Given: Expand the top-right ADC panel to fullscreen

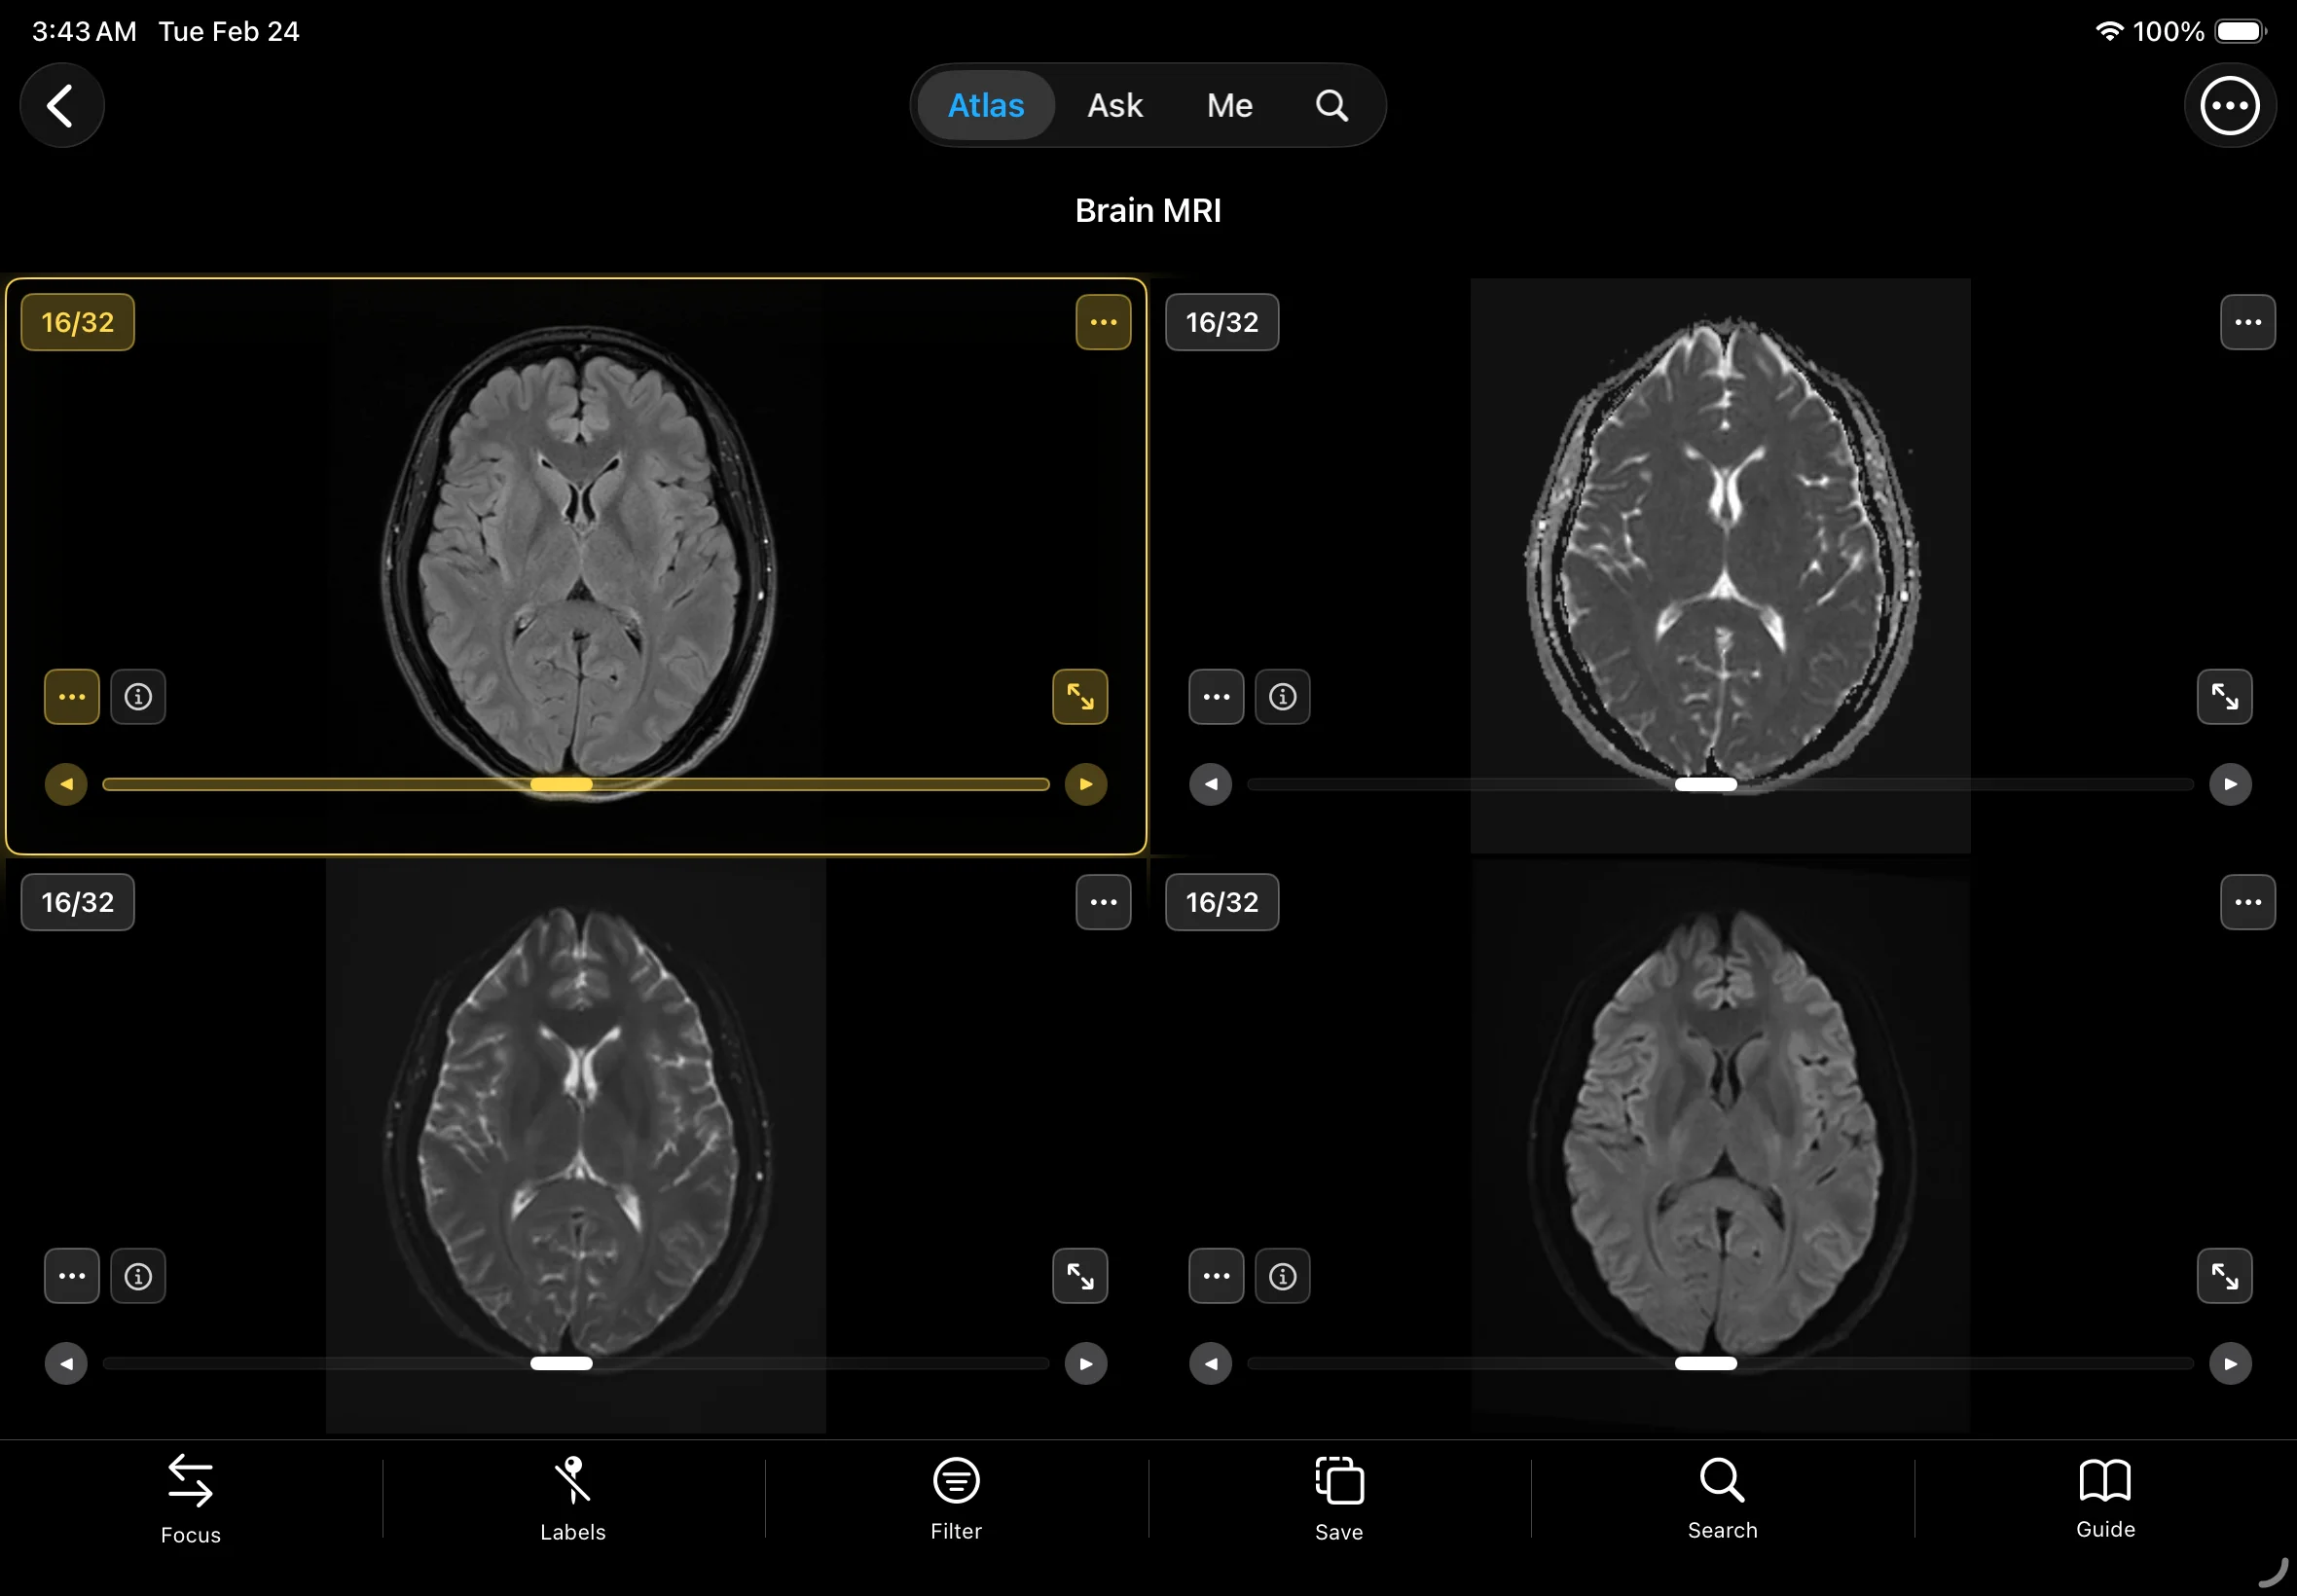Looking at the screenshot, I should (2223, 696).
